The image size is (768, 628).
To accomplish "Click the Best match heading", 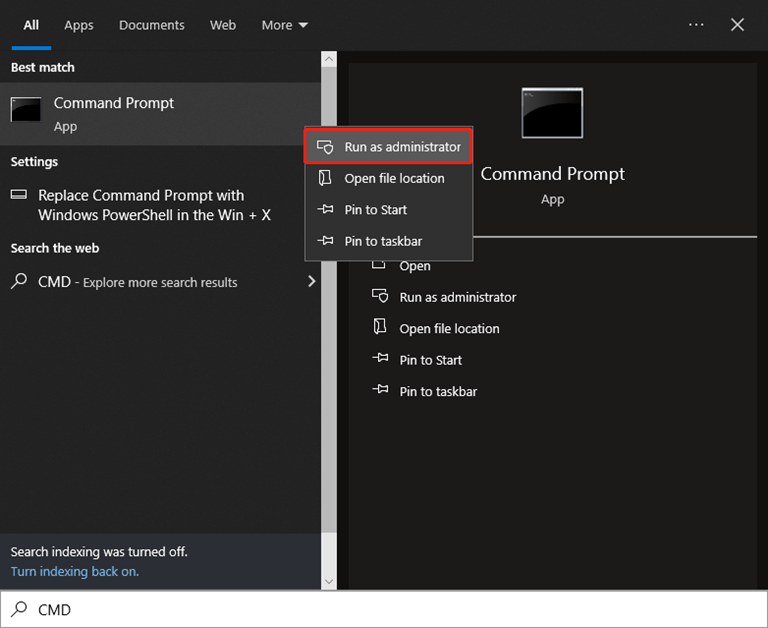I will [x=43, y=67].
